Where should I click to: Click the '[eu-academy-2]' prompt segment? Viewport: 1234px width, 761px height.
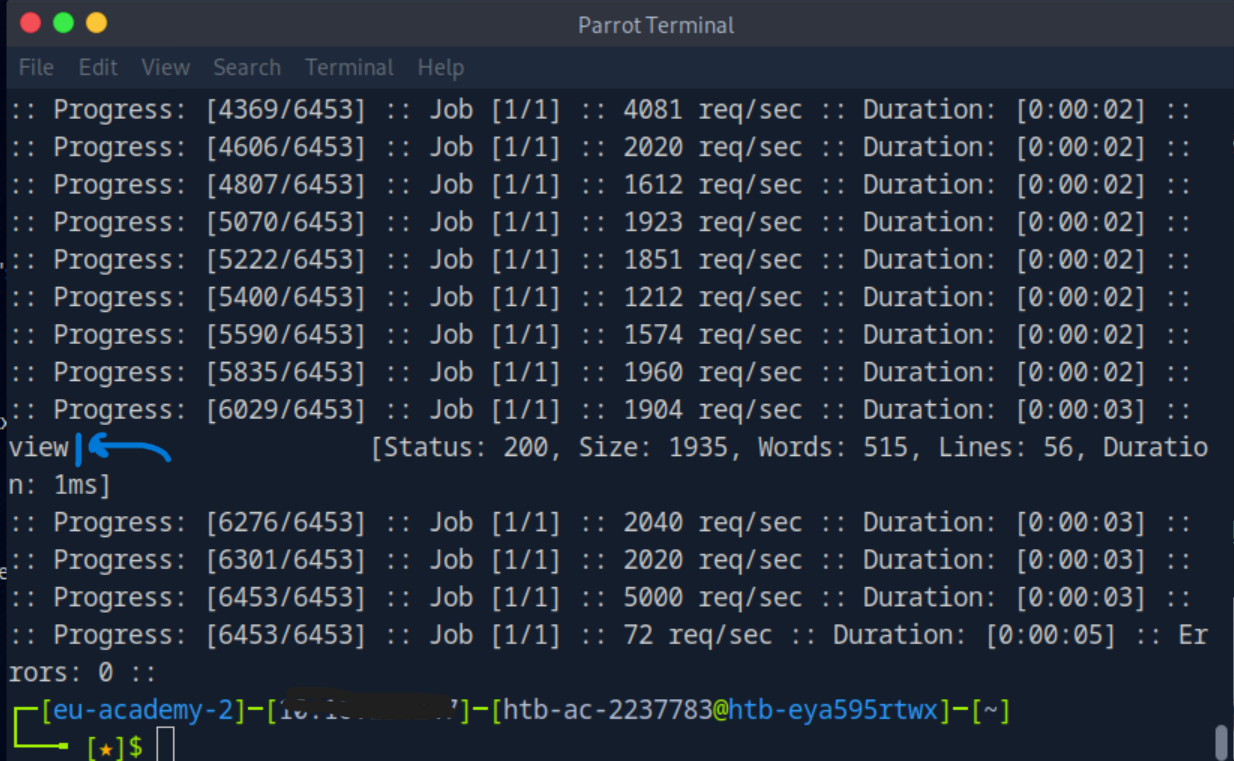click(141, 711)
